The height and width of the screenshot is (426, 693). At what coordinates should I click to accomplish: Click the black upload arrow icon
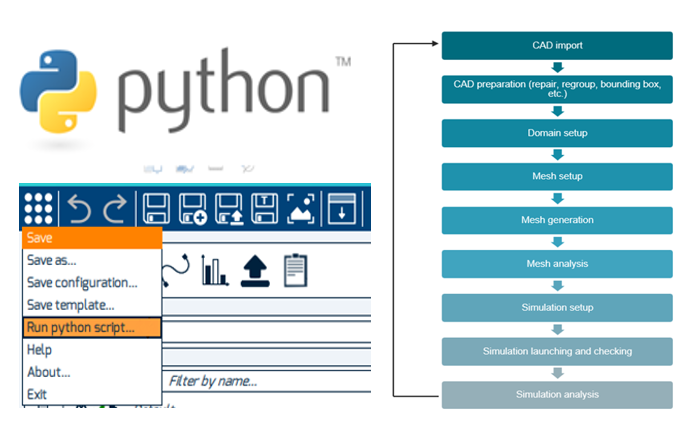pos(255,269)
